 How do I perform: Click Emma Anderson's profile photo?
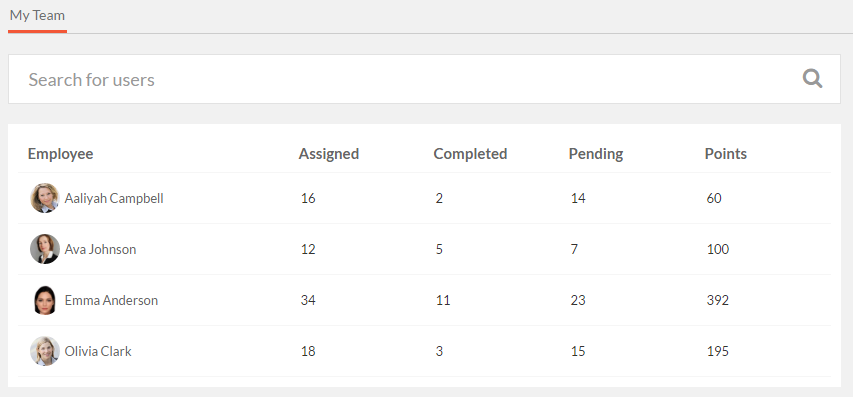coord(45,300)
